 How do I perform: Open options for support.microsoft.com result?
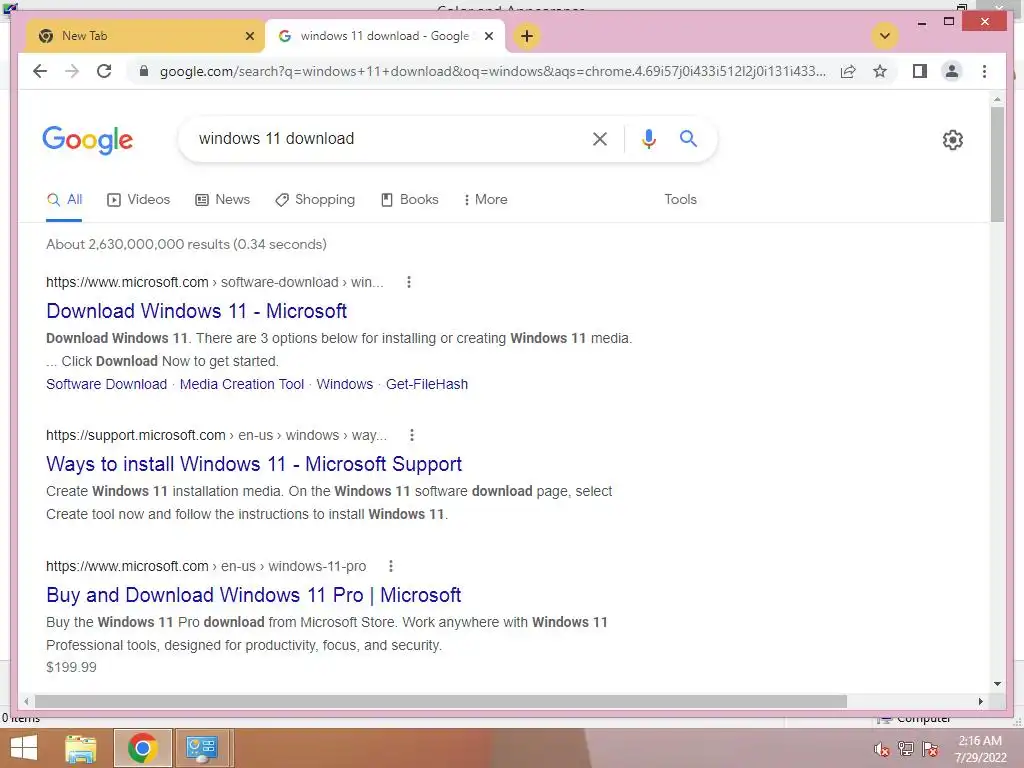[x=411, y=435]
